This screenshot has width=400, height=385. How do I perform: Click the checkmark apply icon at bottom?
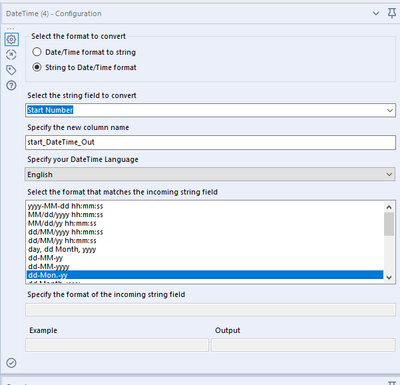11,363
